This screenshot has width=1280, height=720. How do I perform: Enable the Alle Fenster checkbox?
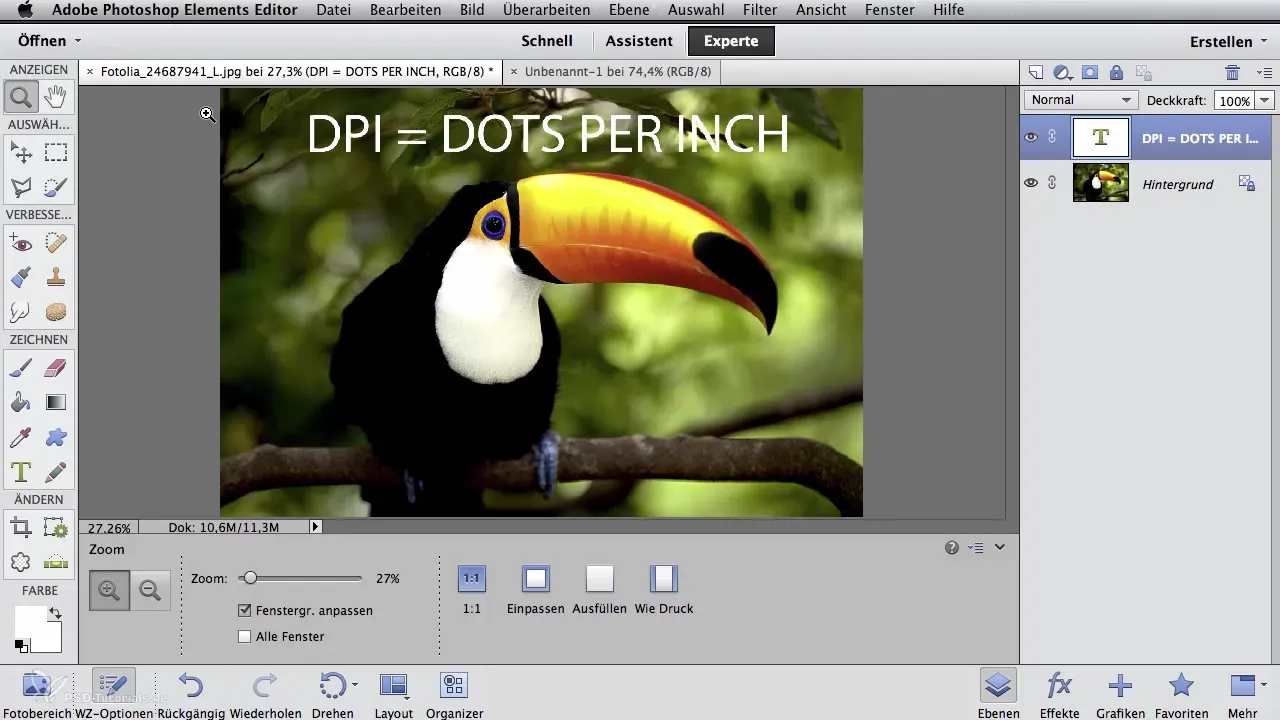(244, 636)
